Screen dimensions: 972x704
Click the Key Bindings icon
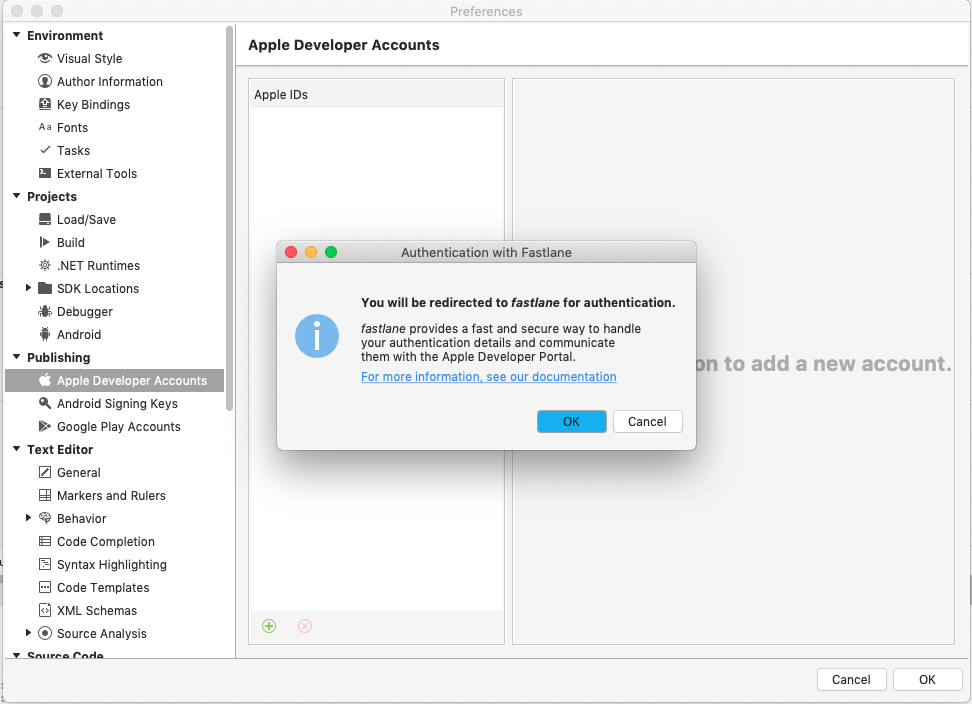(45, 104)
